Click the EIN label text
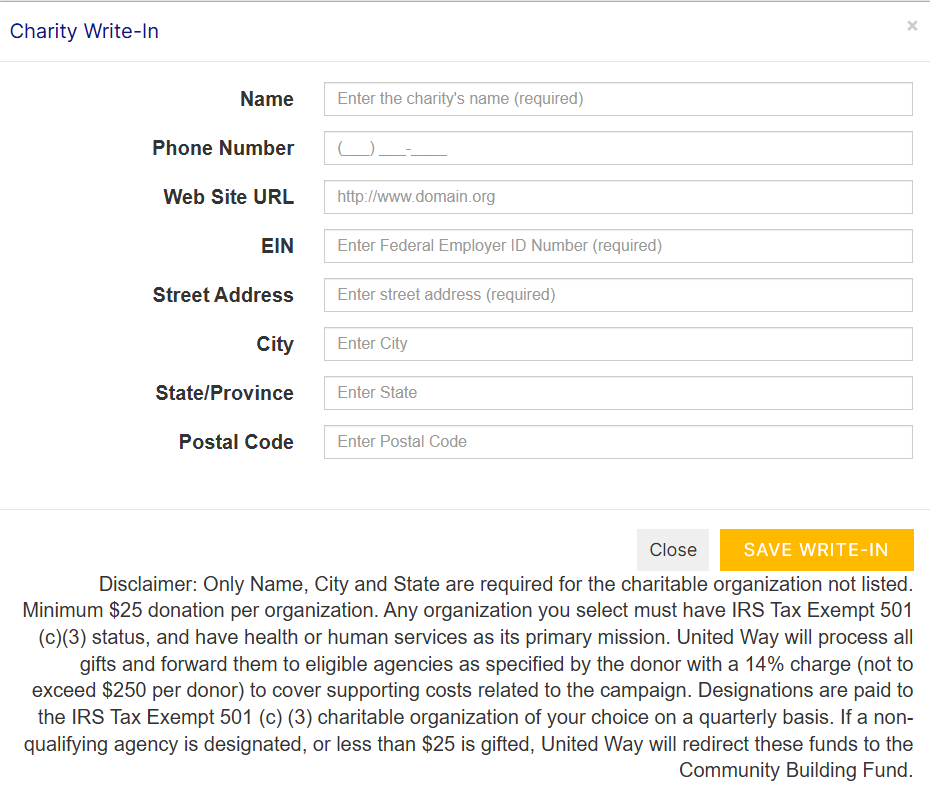 [277, 246]
